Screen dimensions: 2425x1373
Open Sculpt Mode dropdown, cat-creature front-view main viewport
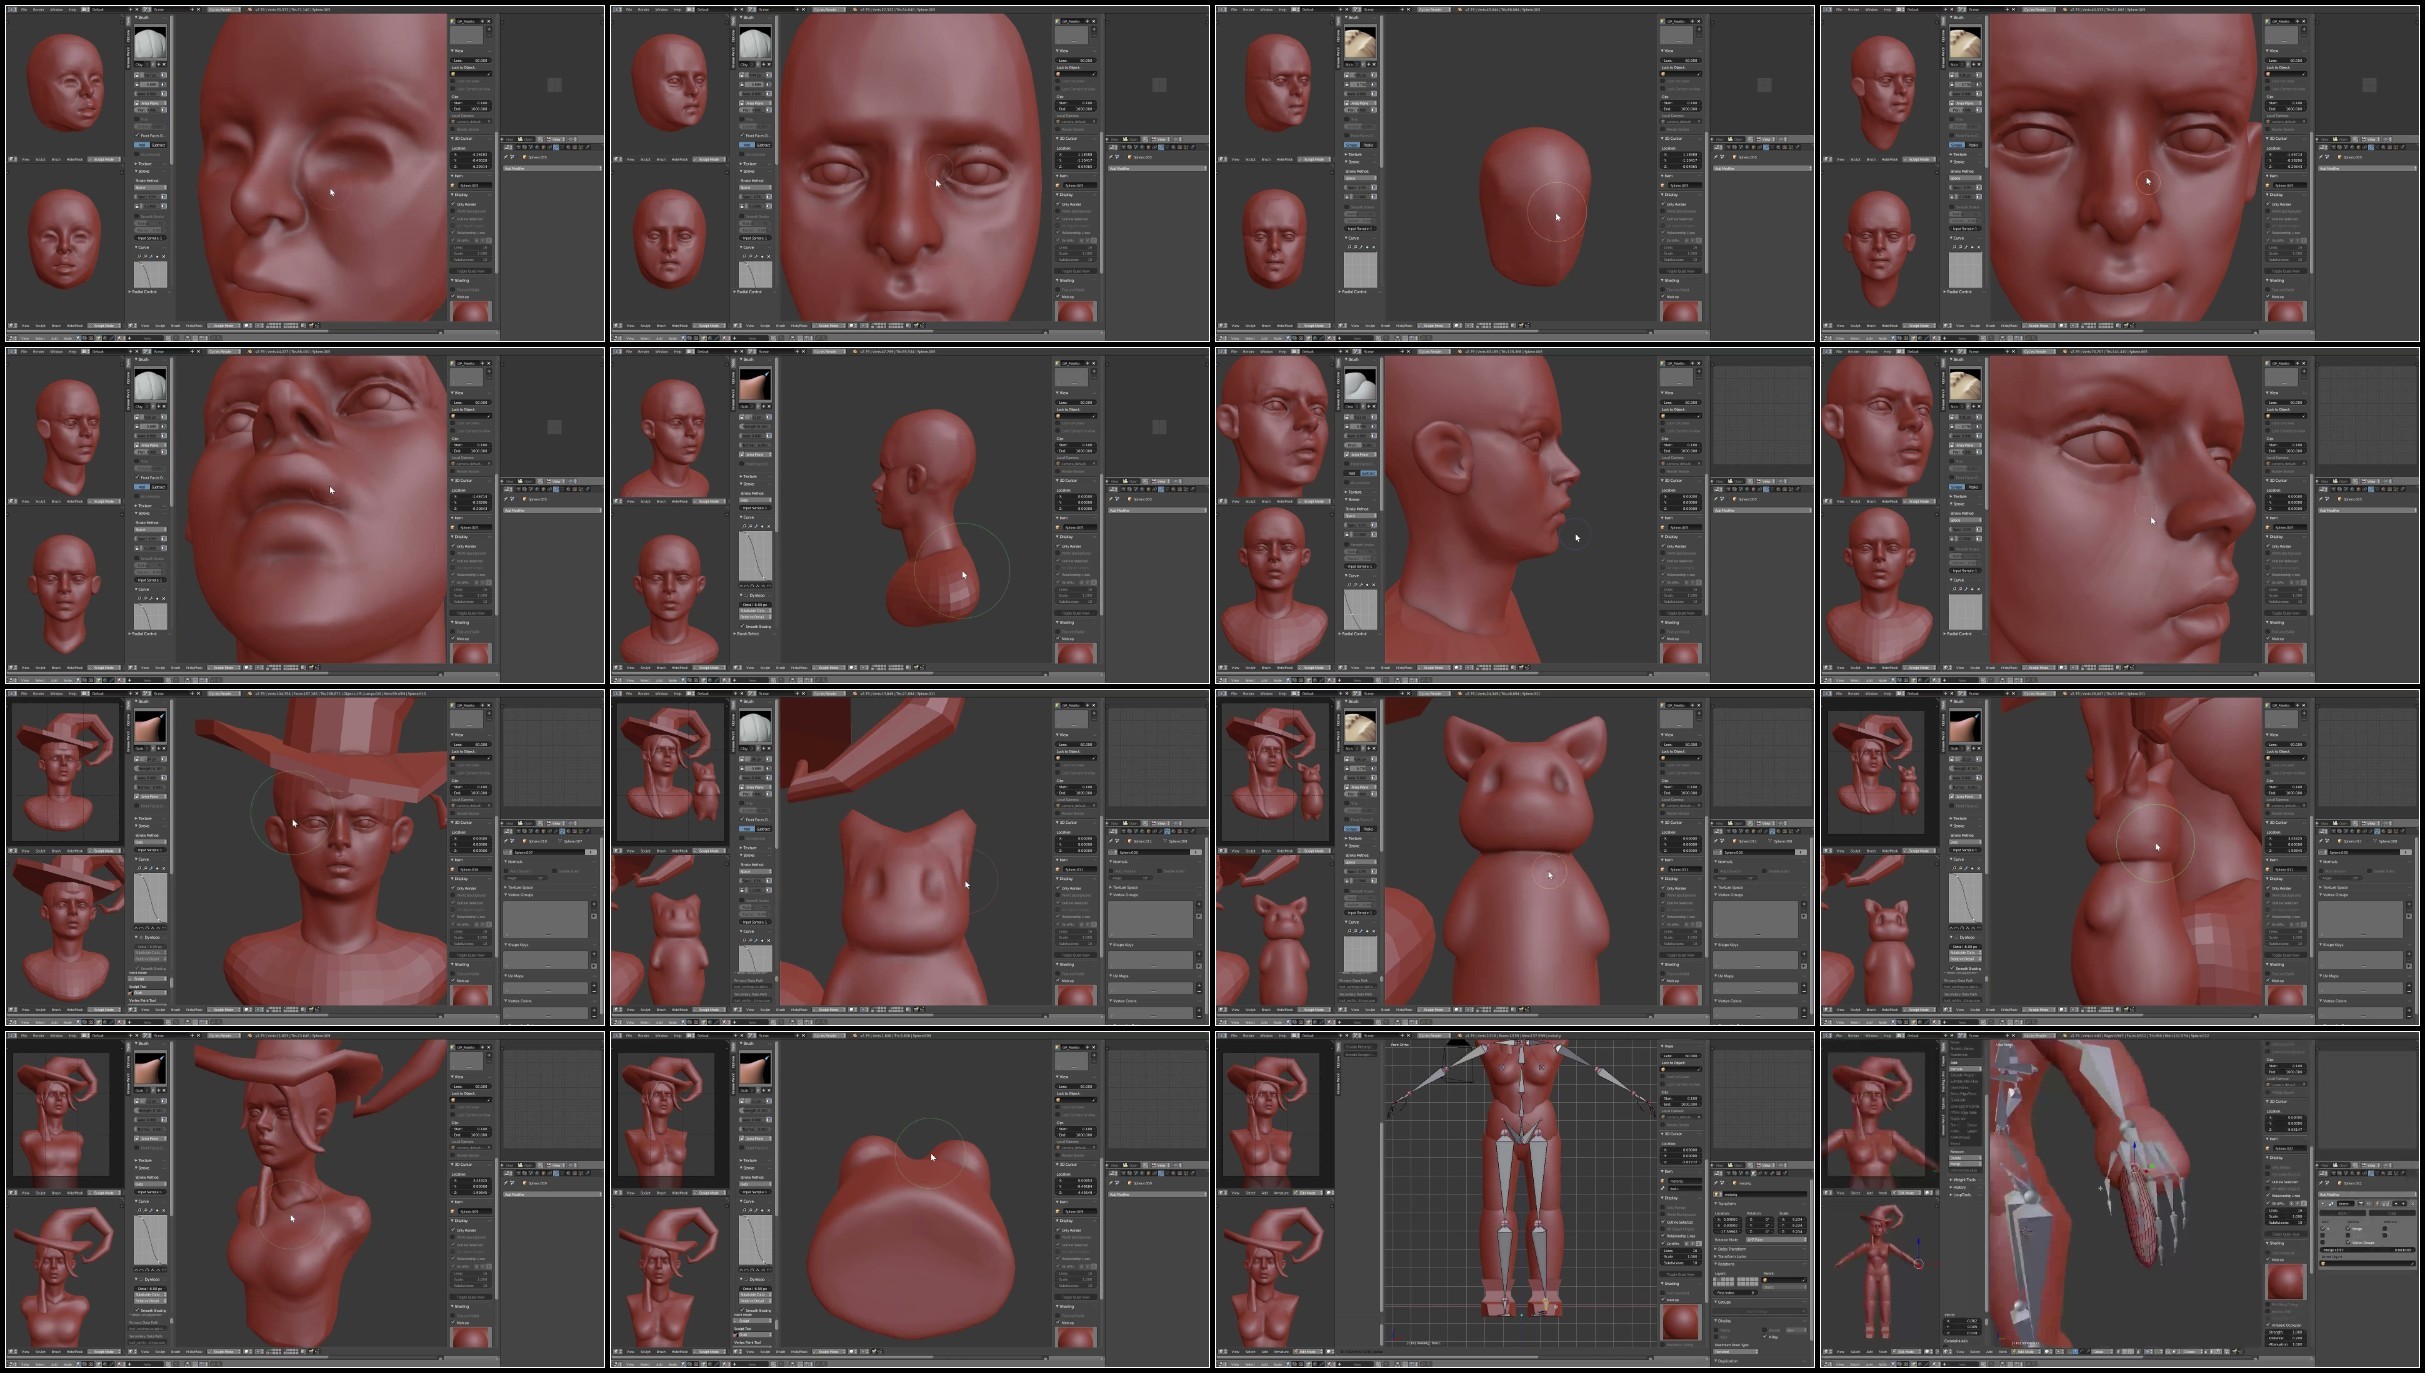1434,1010
